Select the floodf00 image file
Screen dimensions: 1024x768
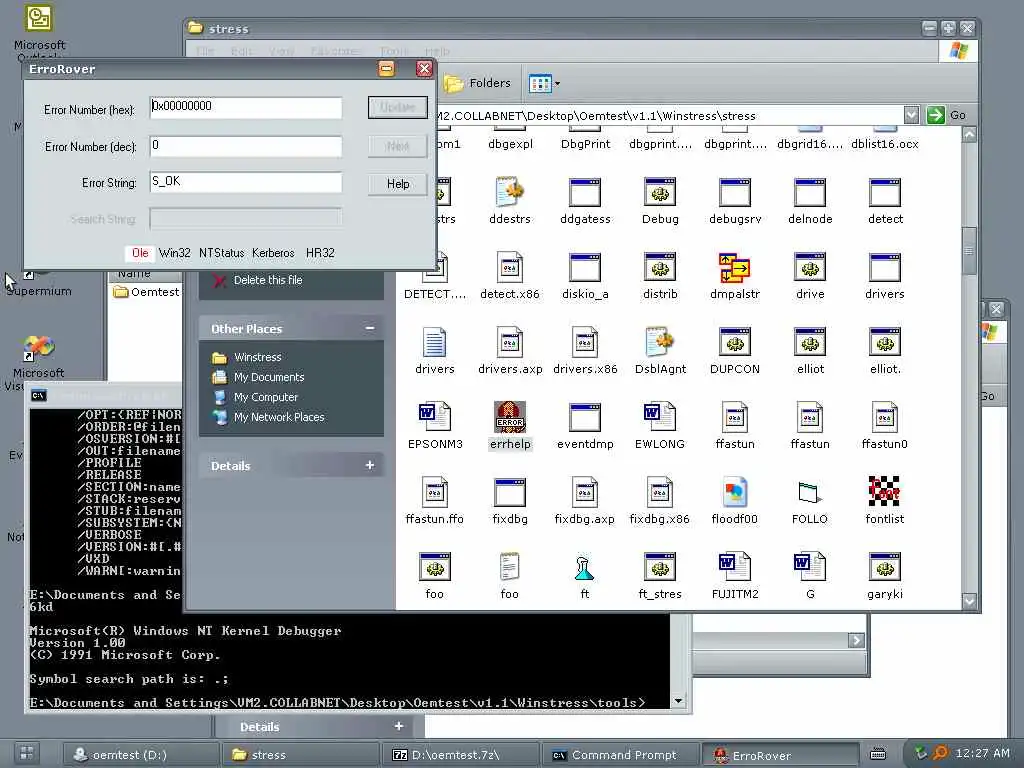click(x=735, y=492)
